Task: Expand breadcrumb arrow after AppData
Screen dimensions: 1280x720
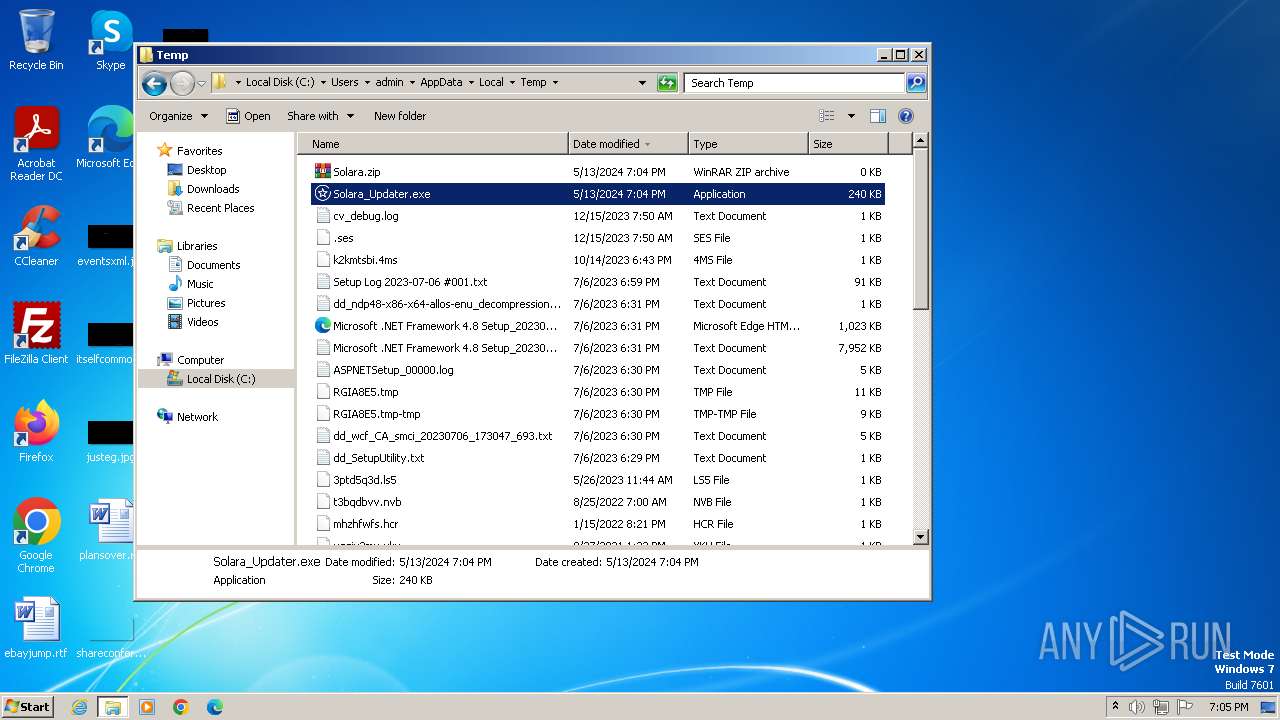Action: coord(471,83)
